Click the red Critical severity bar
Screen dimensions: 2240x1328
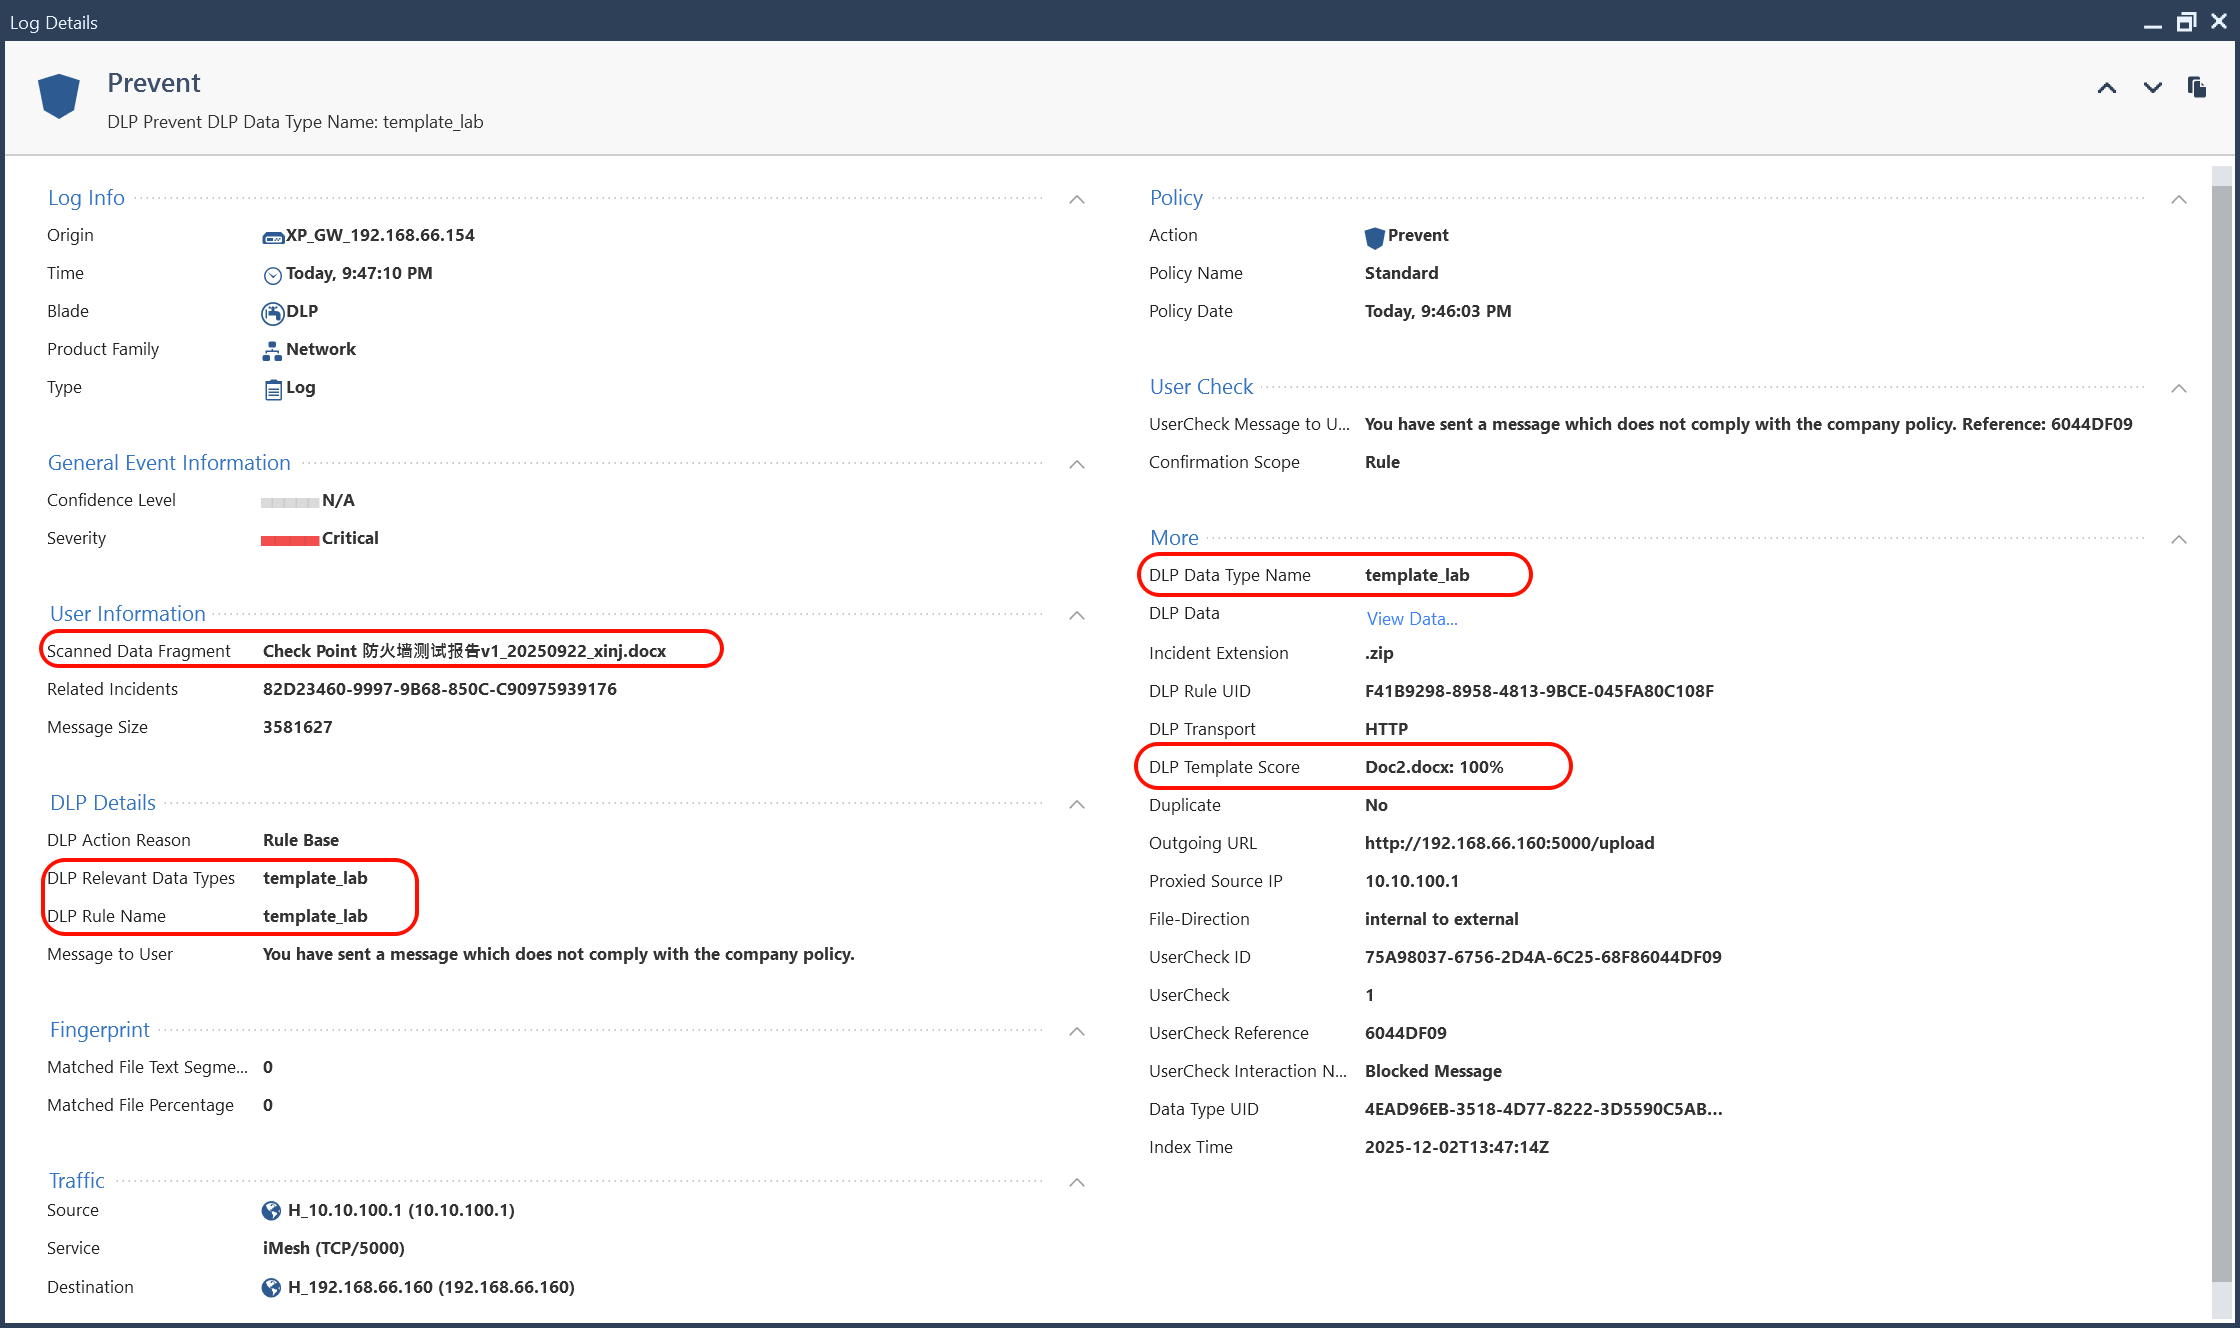click(290, 541)
